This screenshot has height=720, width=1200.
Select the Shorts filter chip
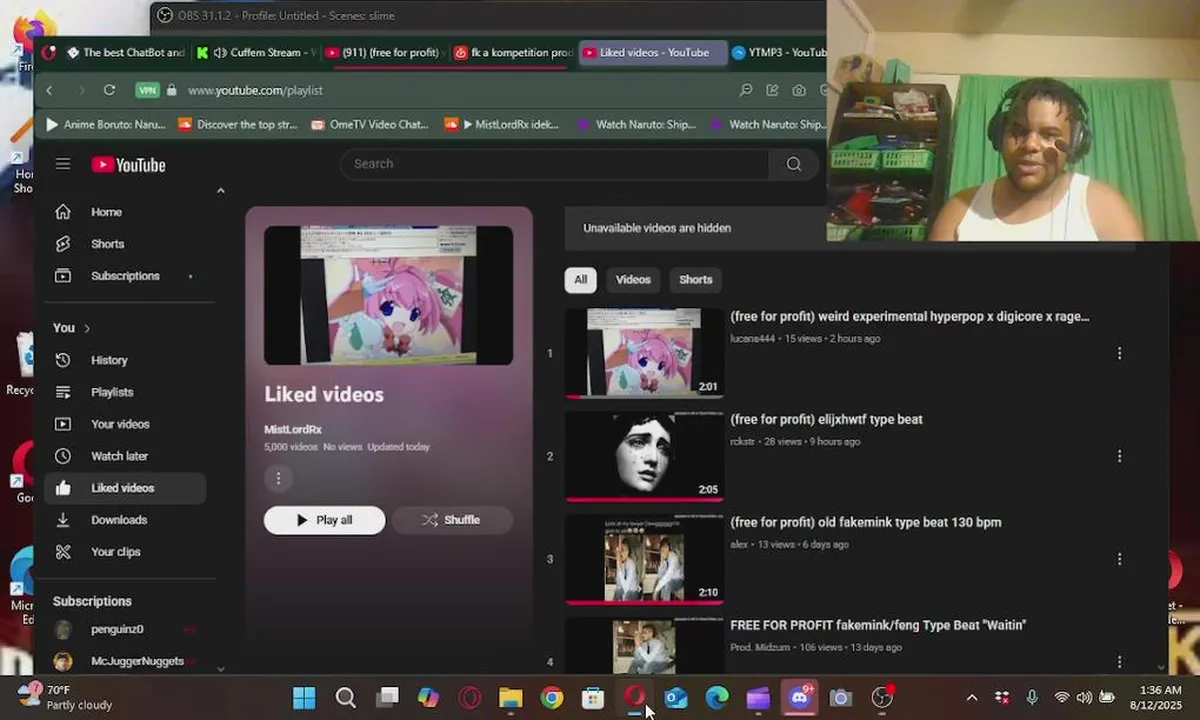tap(696, 280)
